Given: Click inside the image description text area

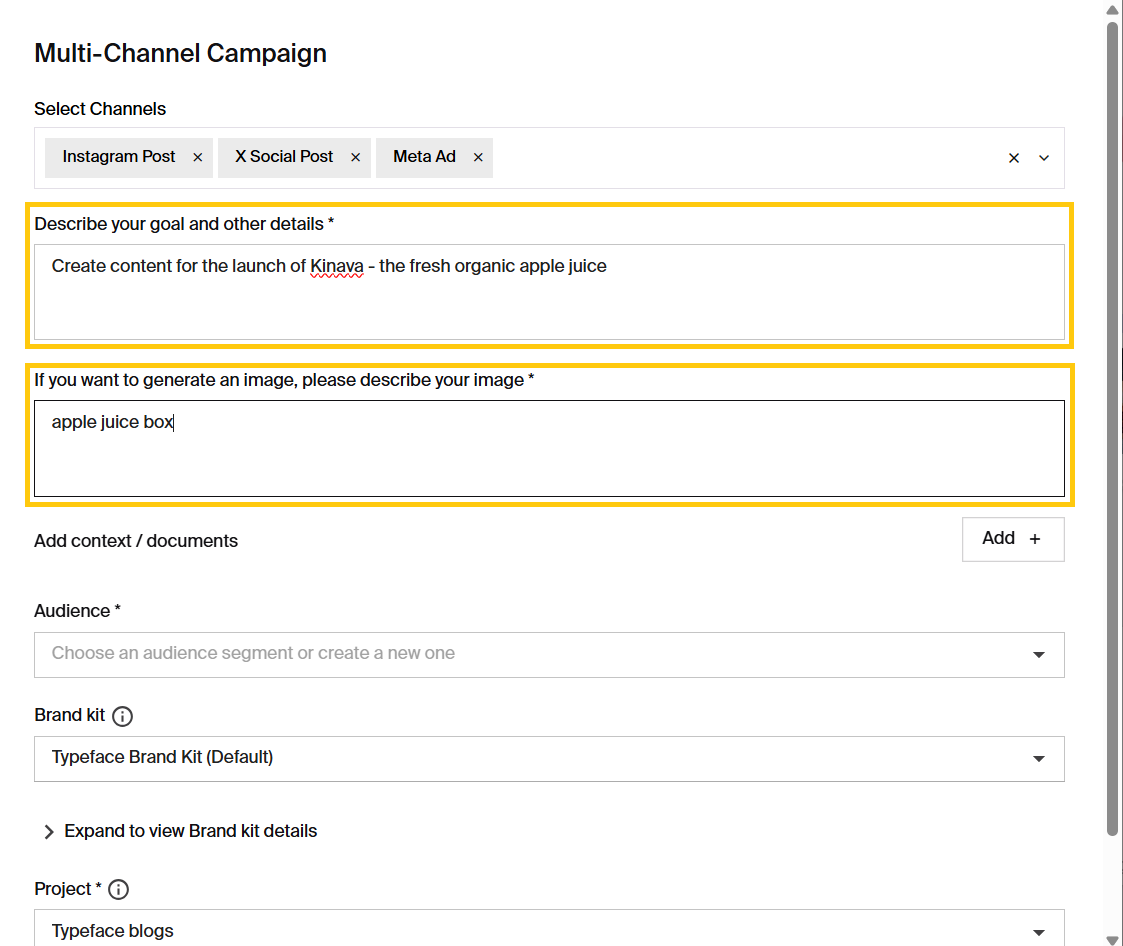Looking at the screenshot, I should (549, 448).
